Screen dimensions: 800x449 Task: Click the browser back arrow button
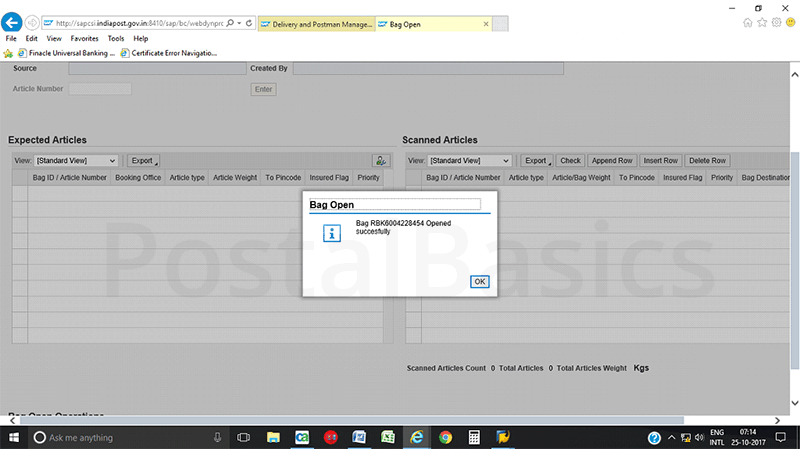coord(14,22)
